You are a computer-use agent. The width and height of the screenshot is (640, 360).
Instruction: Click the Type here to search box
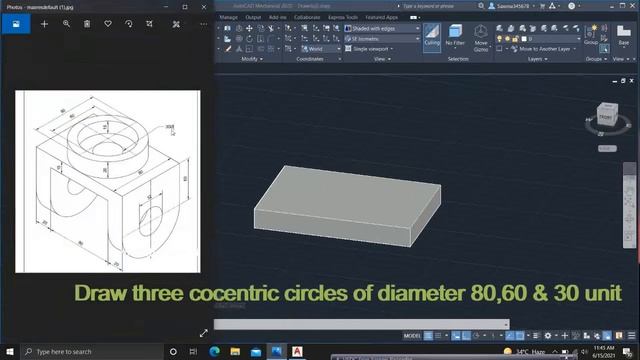point(92,351)
